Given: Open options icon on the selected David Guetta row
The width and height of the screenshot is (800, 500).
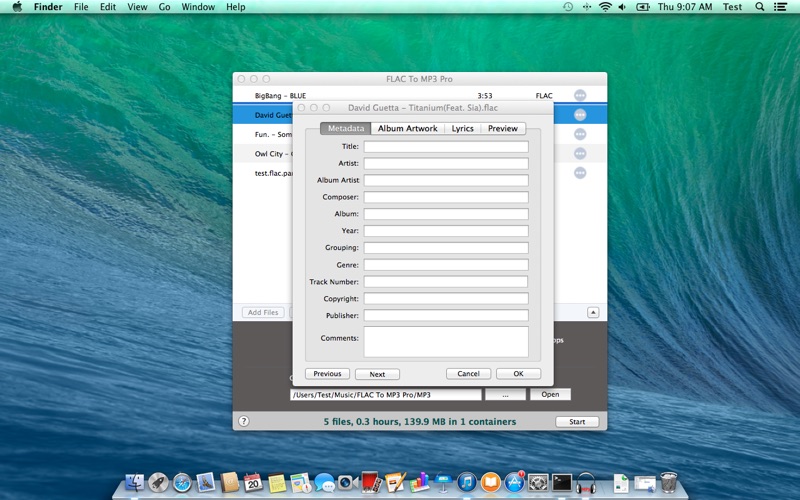Looking at the screenshot, I should (x=580, y=115).
